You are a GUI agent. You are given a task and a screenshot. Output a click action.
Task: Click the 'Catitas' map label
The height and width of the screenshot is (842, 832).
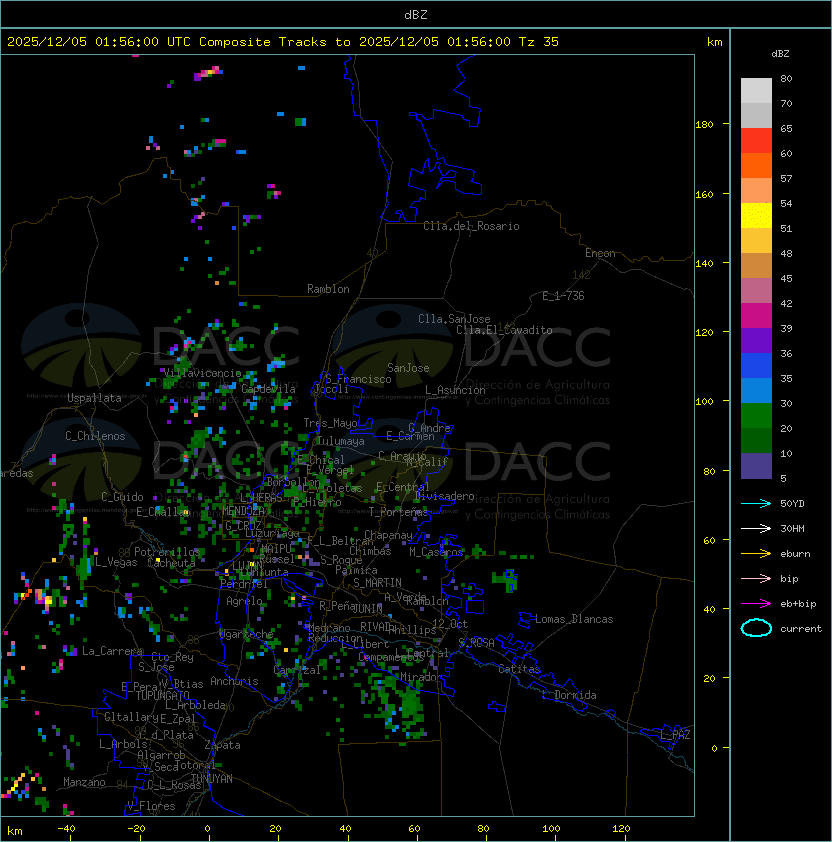(519, 669)
